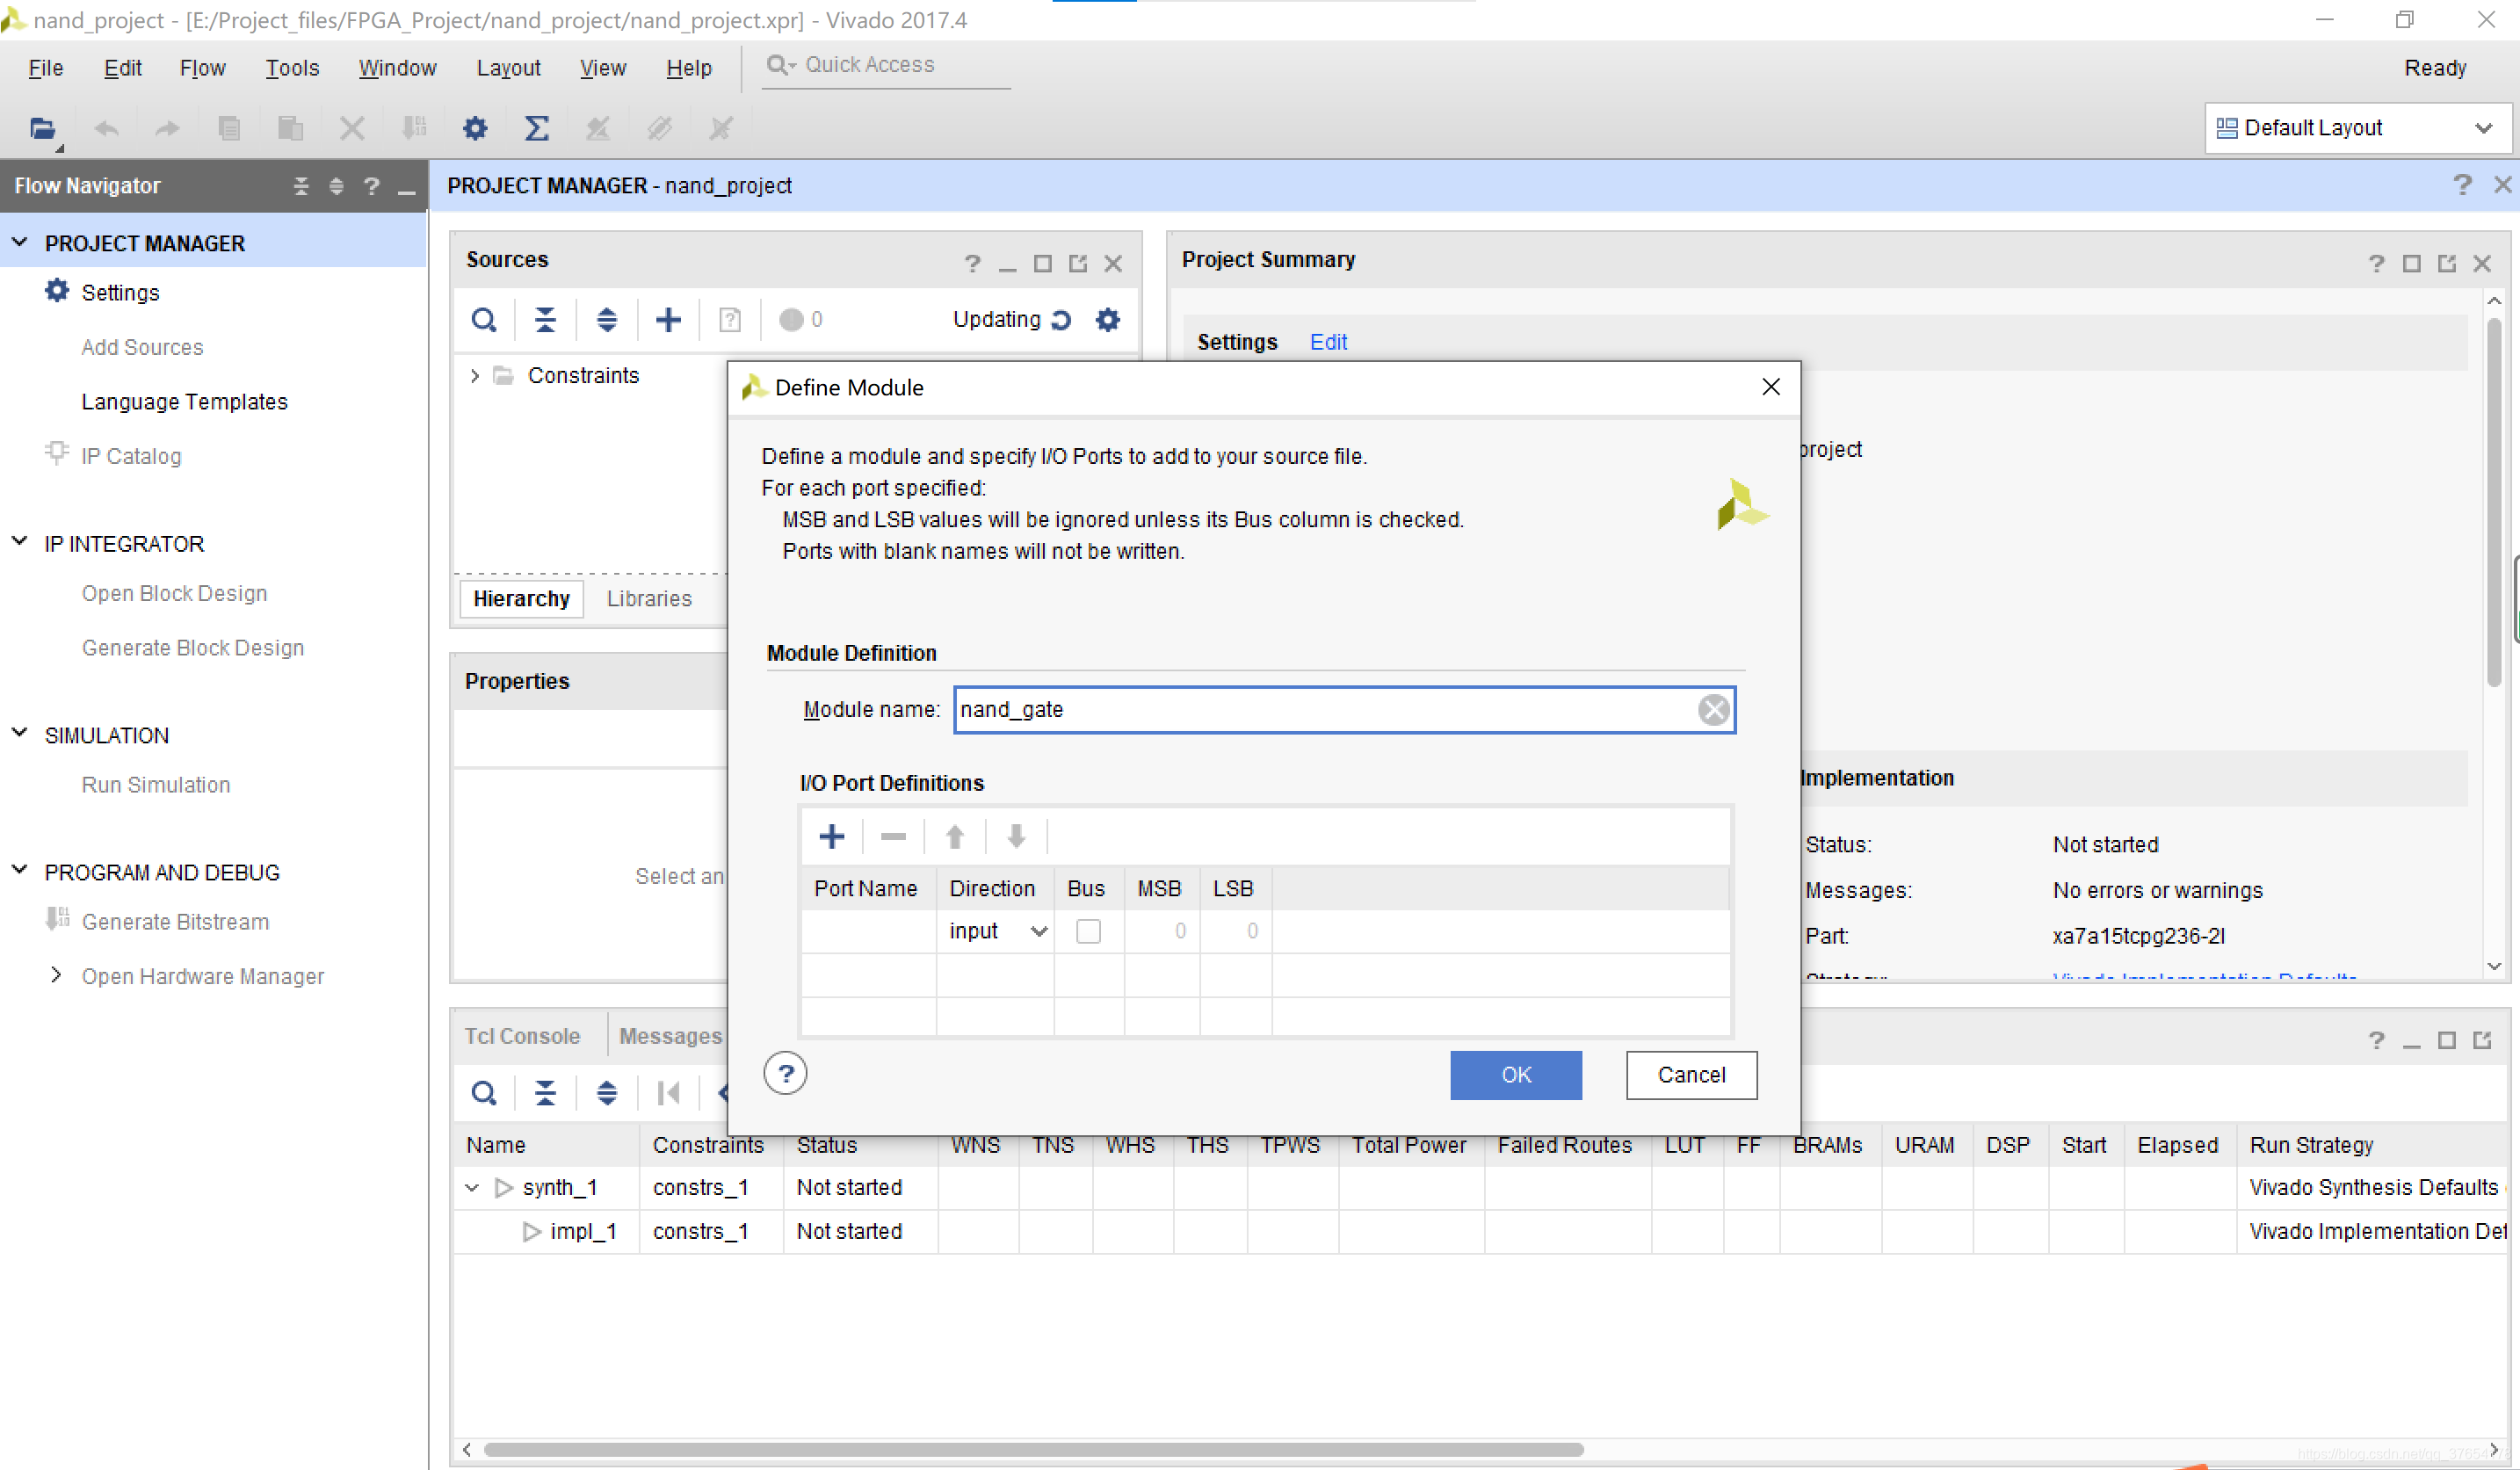Click the MSB value cell
2520x1470 pixels.
click(x=1161, y=931)
